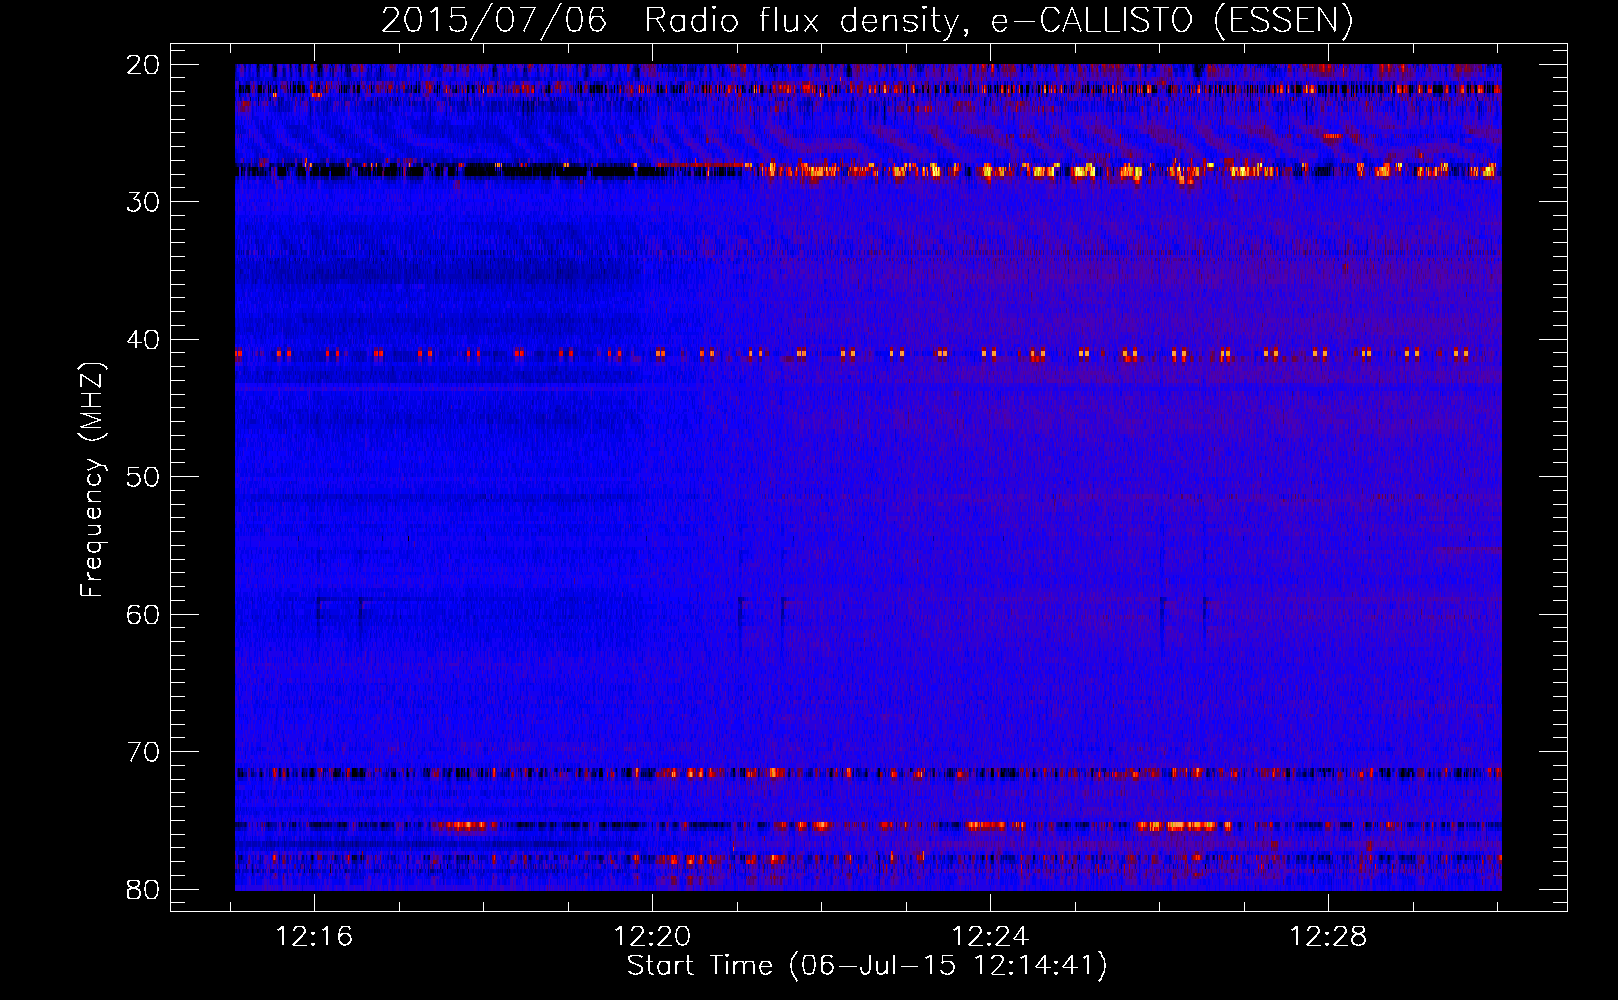Click the 12:16 time tick label
The image size is (1618, 1000).
tap(314, 937)
